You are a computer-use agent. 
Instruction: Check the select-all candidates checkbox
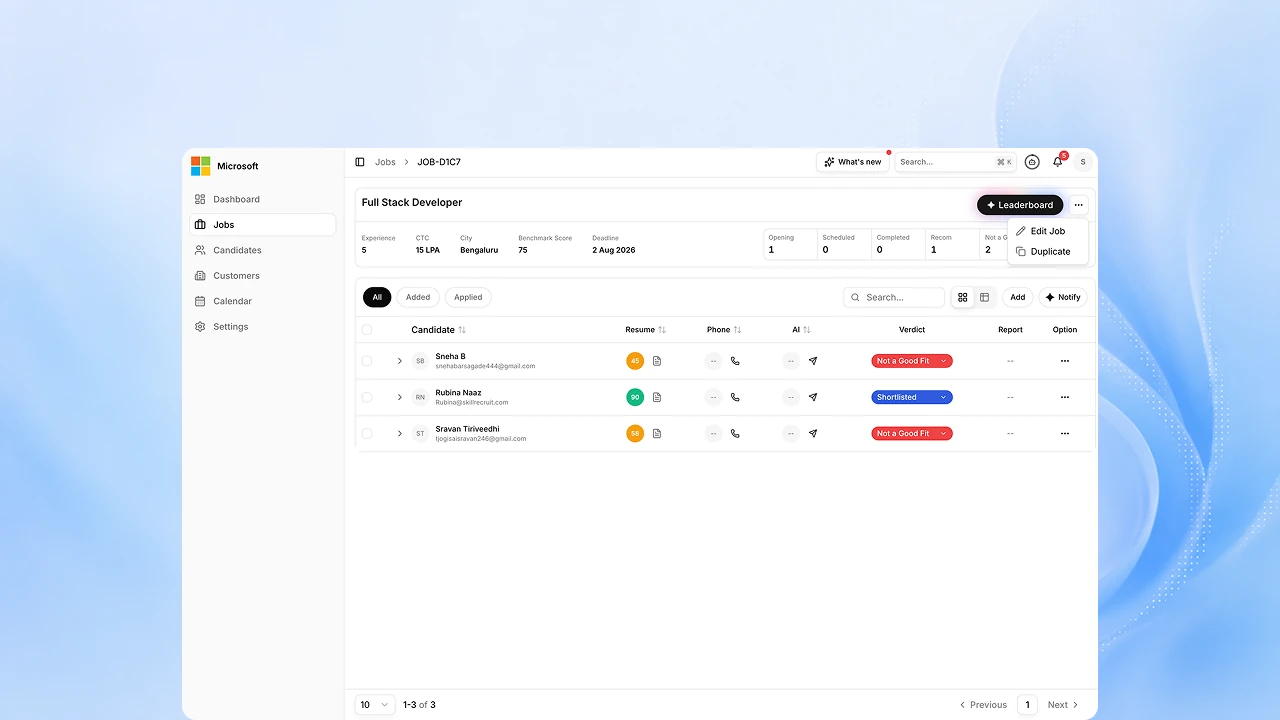[x=367, y=330]
